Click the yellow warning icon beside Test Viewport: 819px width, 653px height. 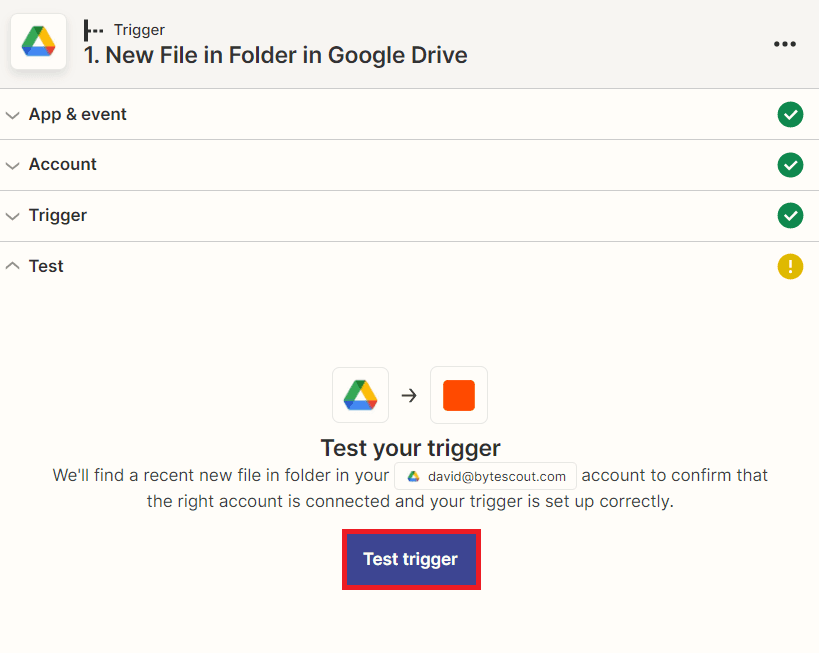(790, 267)
